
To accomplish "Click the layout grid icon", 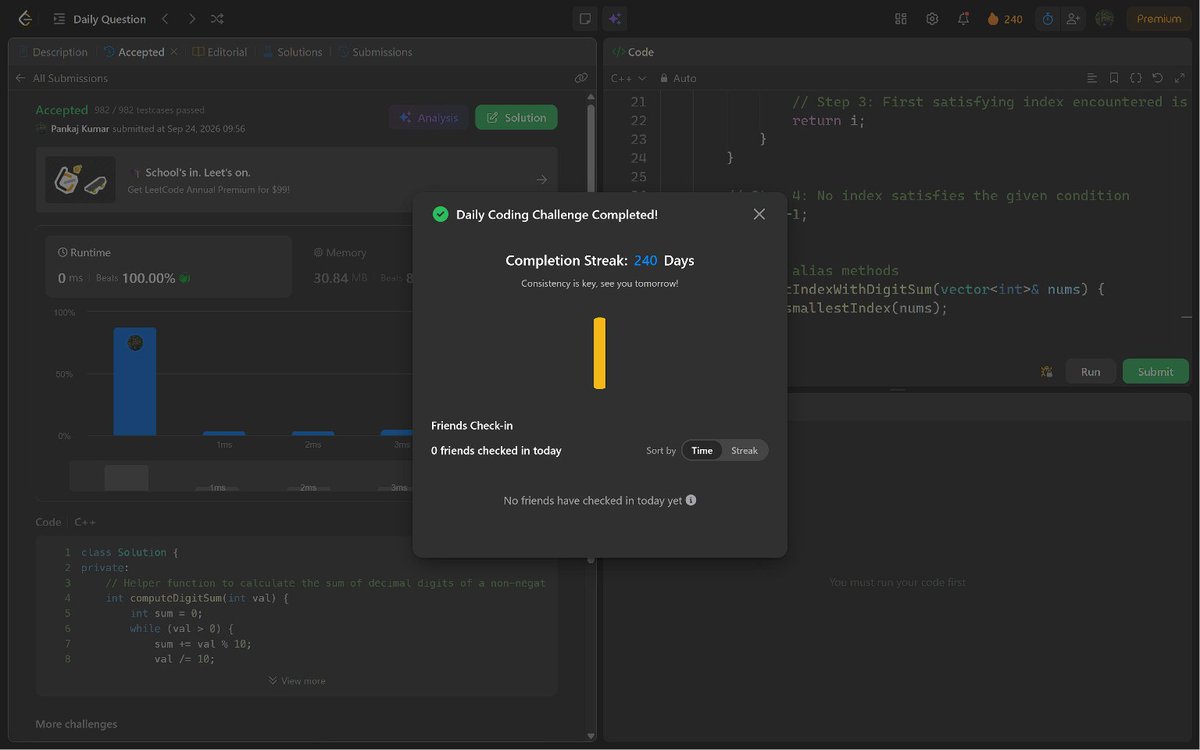I will (901, 19).
